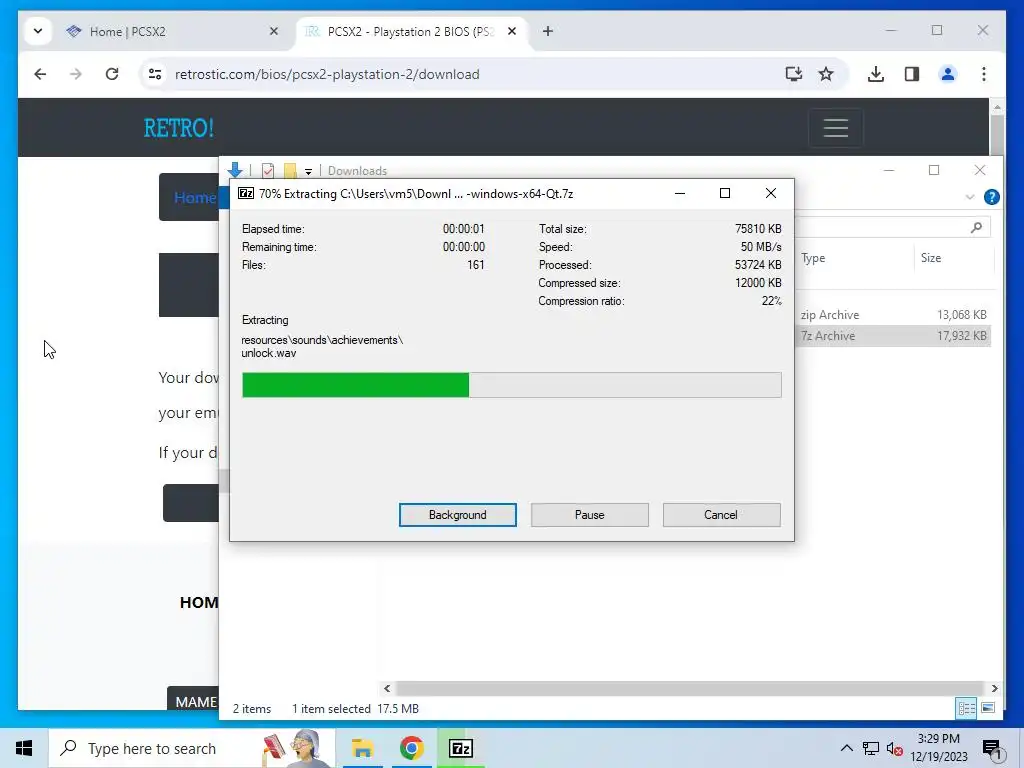Viewport: 1024px width, 768px height.
Task: Open notification center
Action: point(992,748)
